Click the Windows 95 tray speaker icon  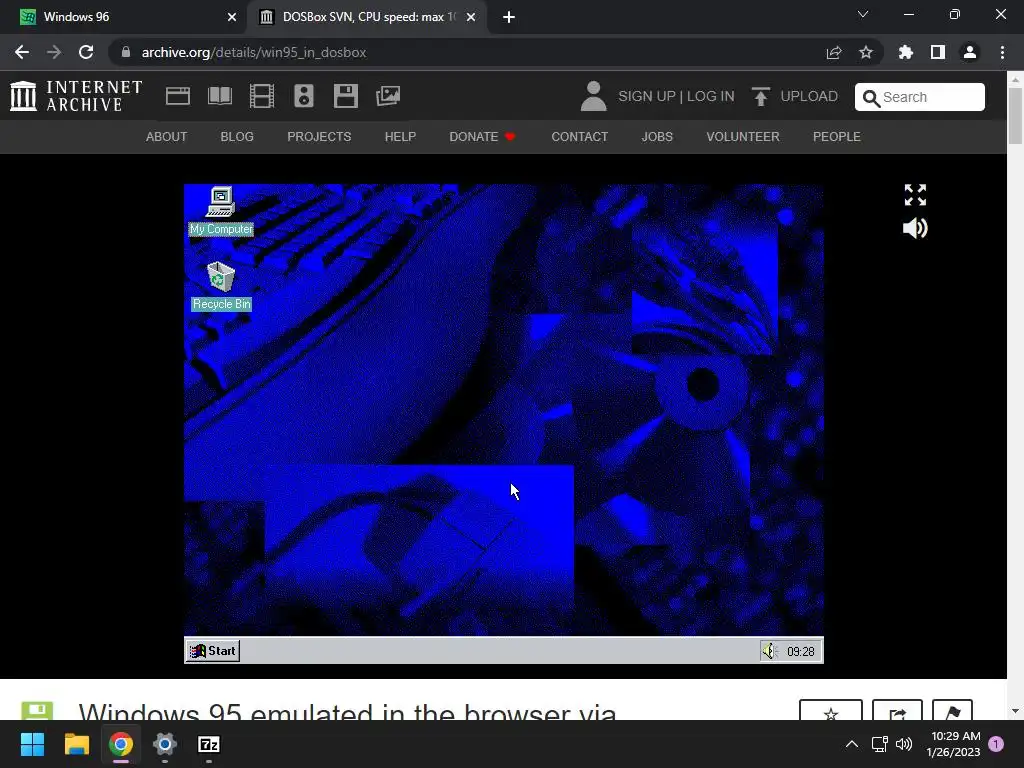tap(769, 651)
